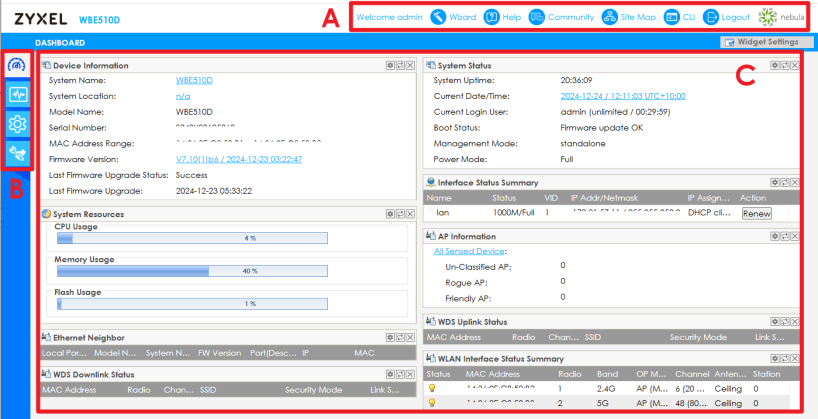Open the Dashboard sidebar icon

click(x=17, y=65)
